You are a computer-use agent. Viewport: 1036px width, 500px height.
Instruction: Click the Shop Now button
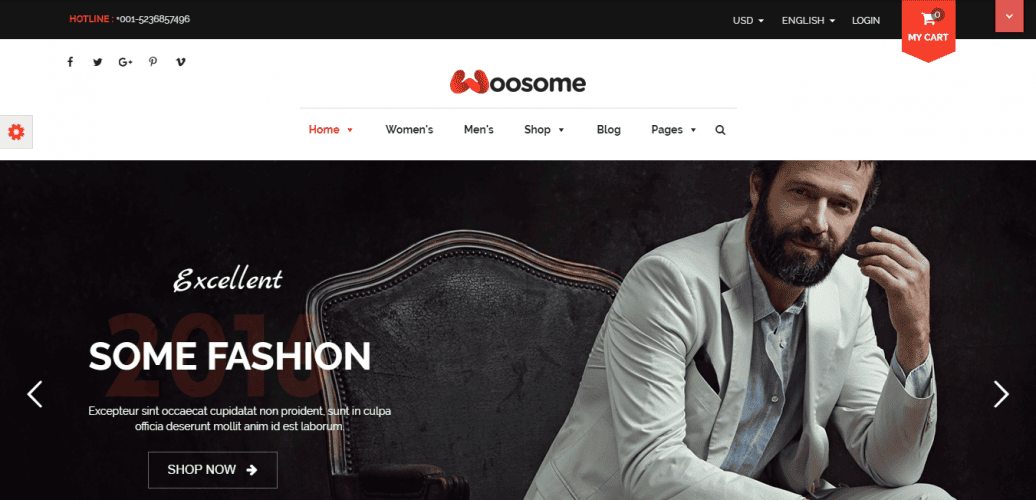tap(213, 470)
